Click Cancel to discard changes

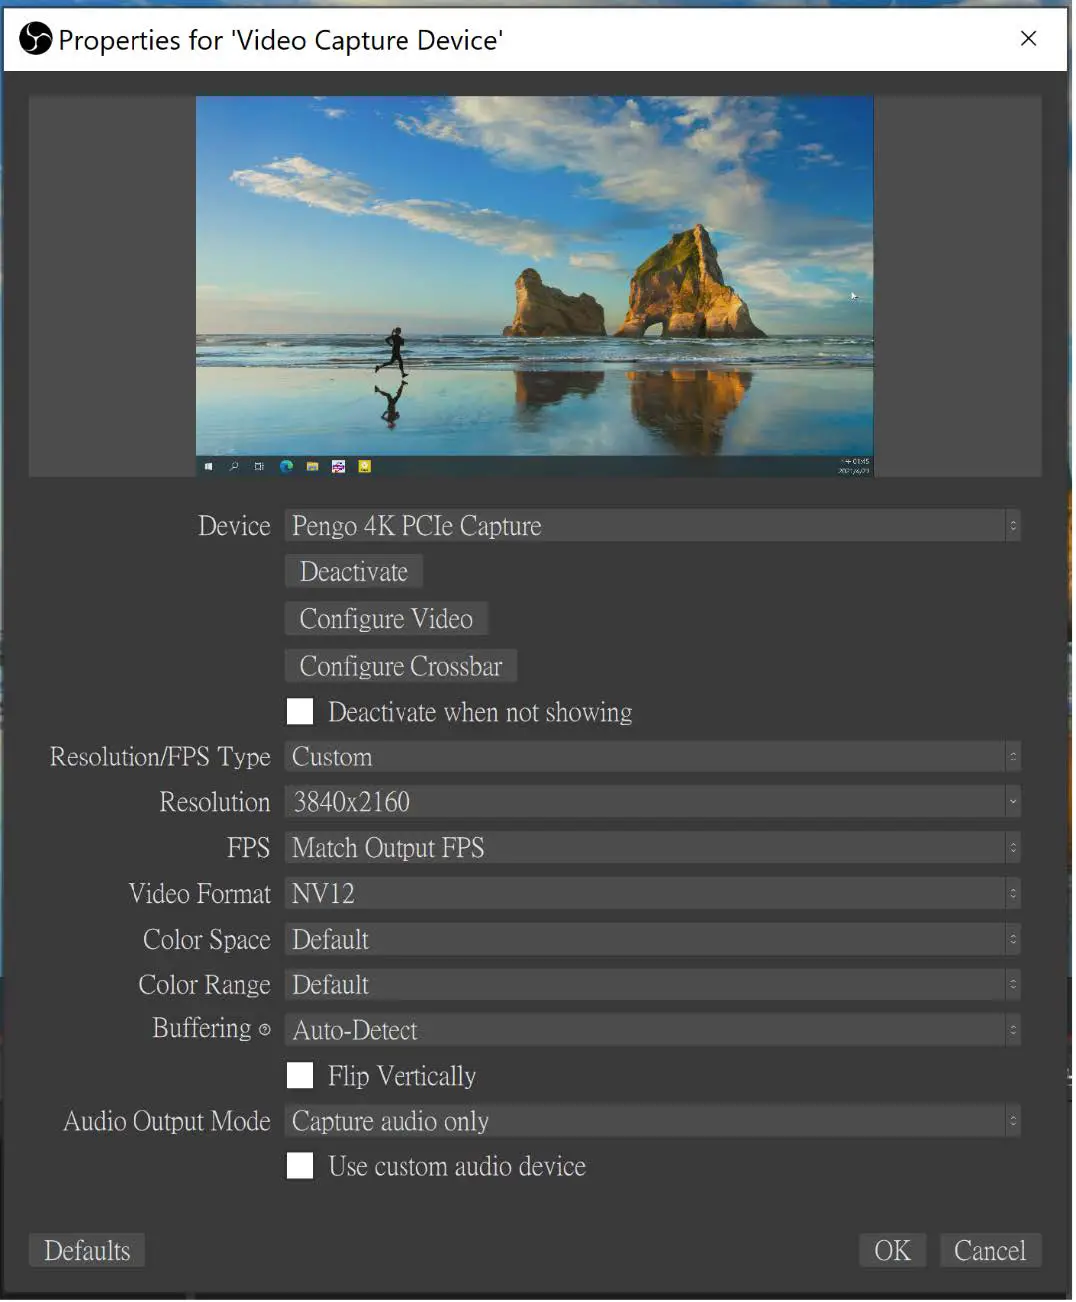click(x=991, y=1252)
